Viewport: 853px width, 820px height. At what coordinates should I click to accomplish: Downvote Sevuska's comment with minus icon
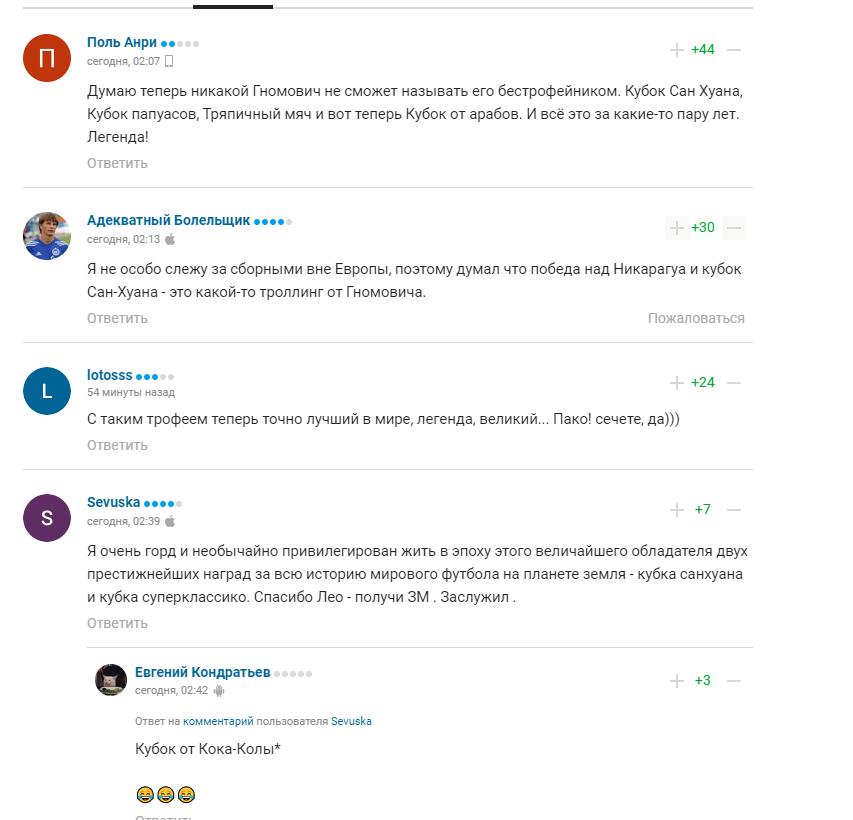(734, 510)
